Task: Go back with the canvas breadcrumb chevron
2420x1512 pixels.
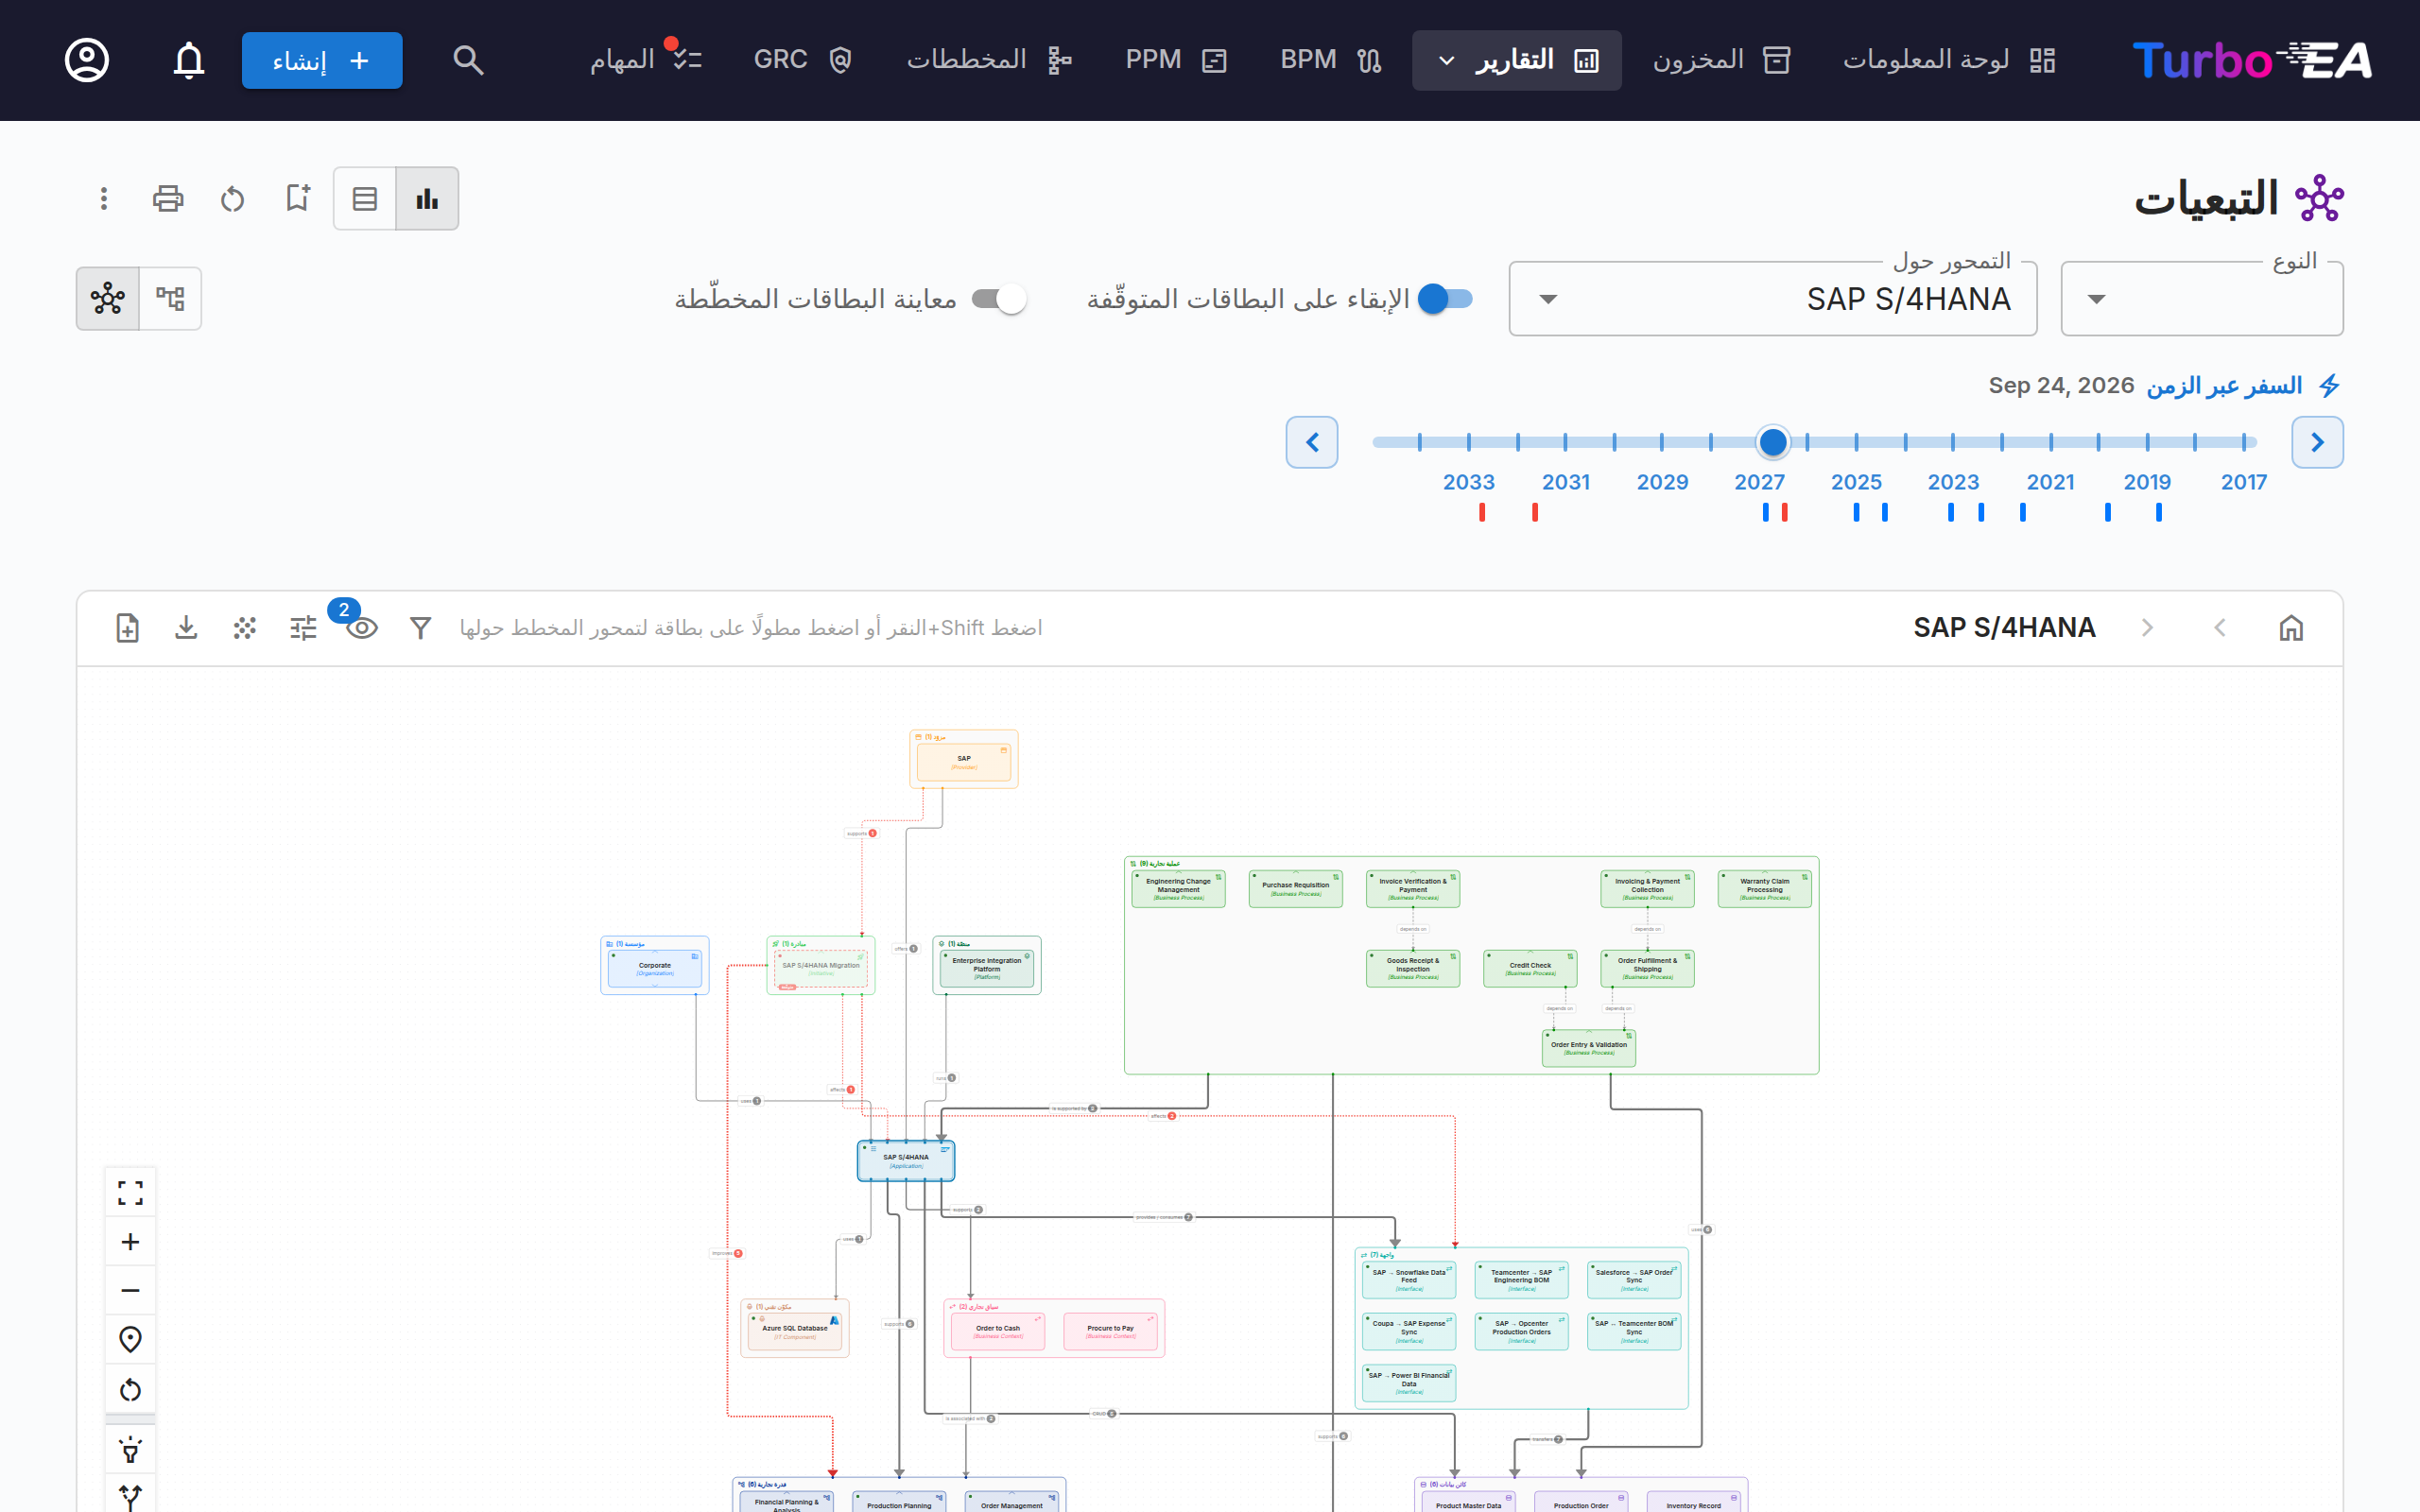Action: pos(2220,628)
